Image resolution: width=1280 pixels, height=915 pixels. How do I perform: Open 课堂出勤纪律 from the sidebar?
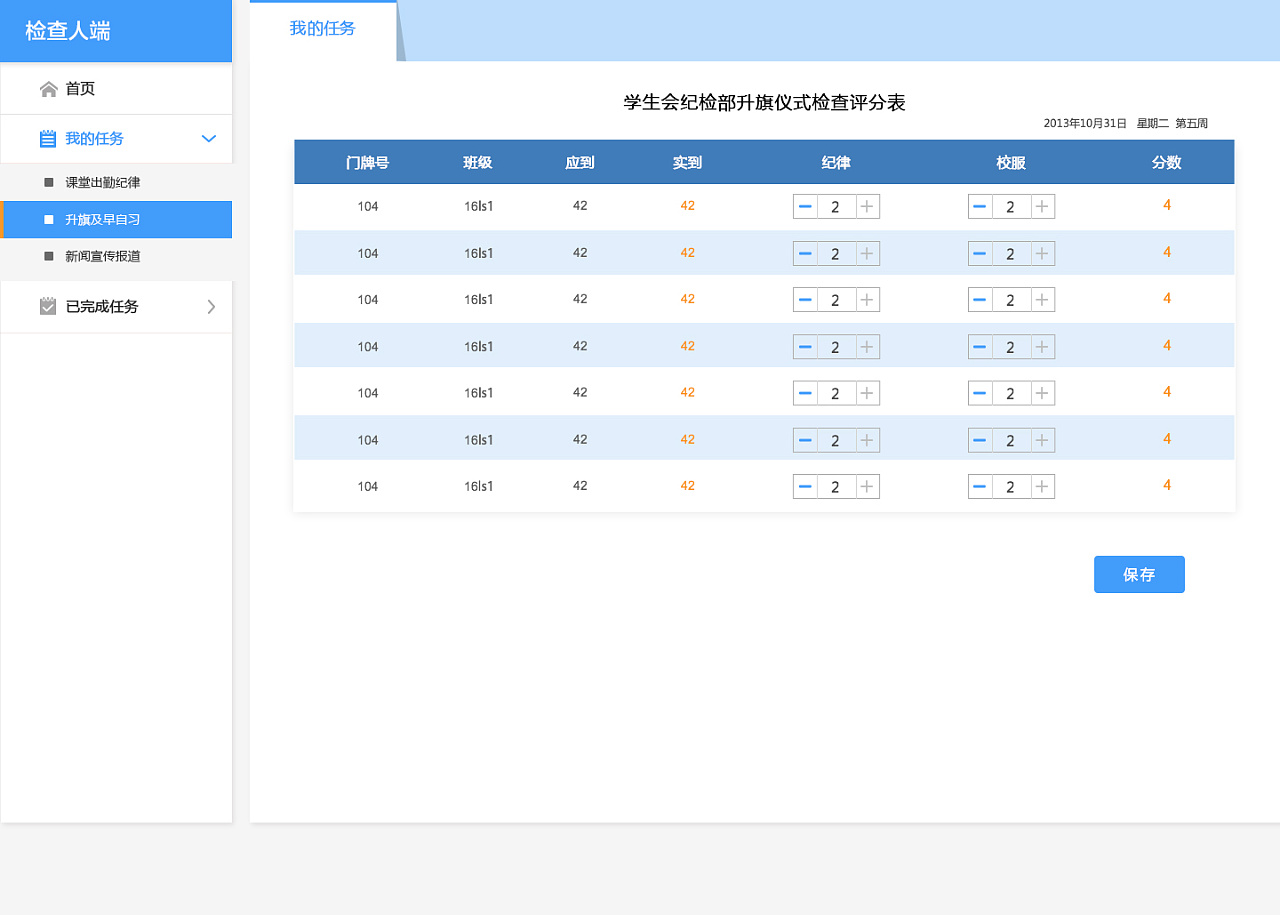102,182
